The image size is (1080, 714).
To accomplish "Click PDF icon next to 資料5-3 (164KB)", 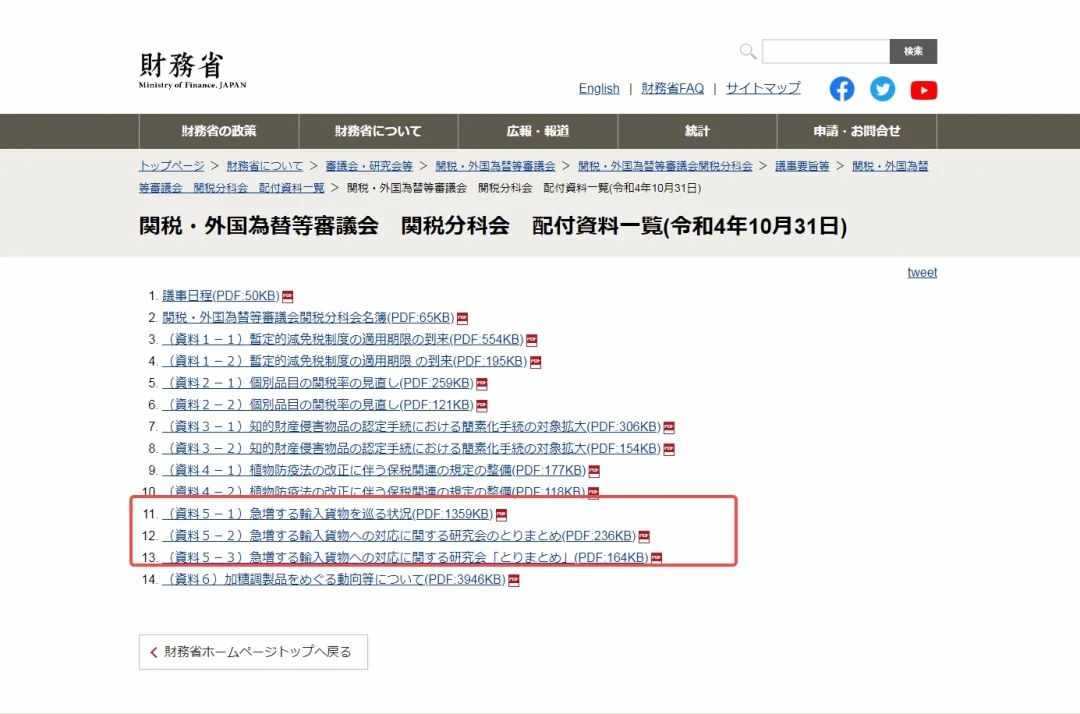I will coord(656,558).
